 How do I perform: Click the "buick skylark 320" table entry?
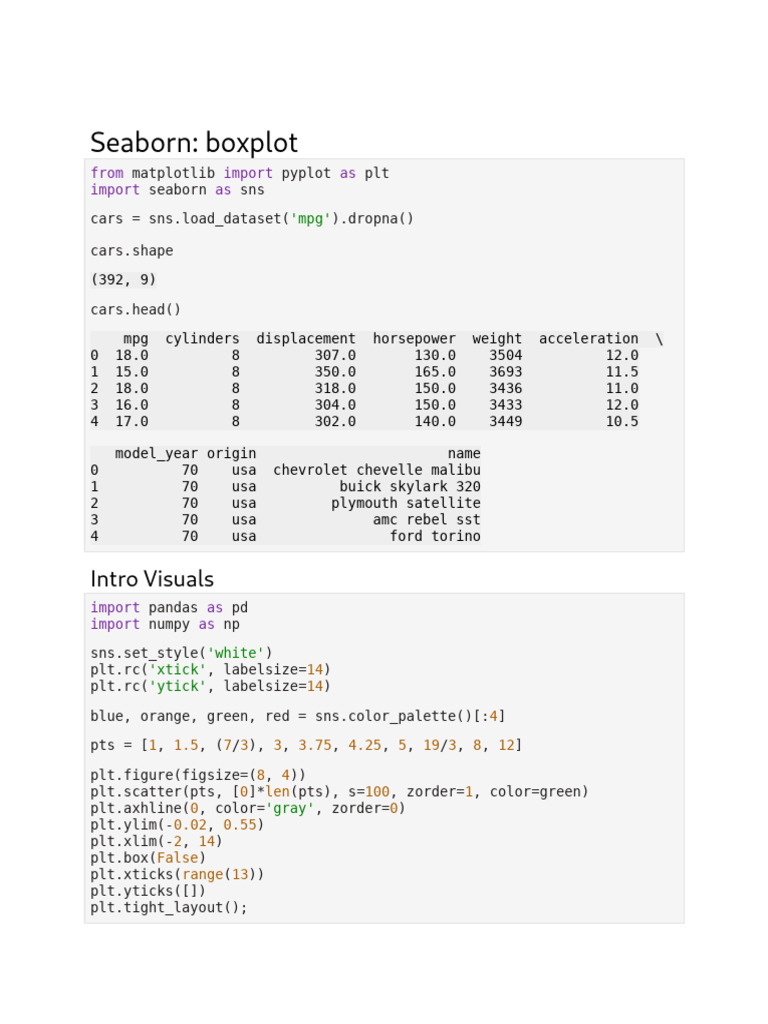pyautogui.click(x=409, y=486)
